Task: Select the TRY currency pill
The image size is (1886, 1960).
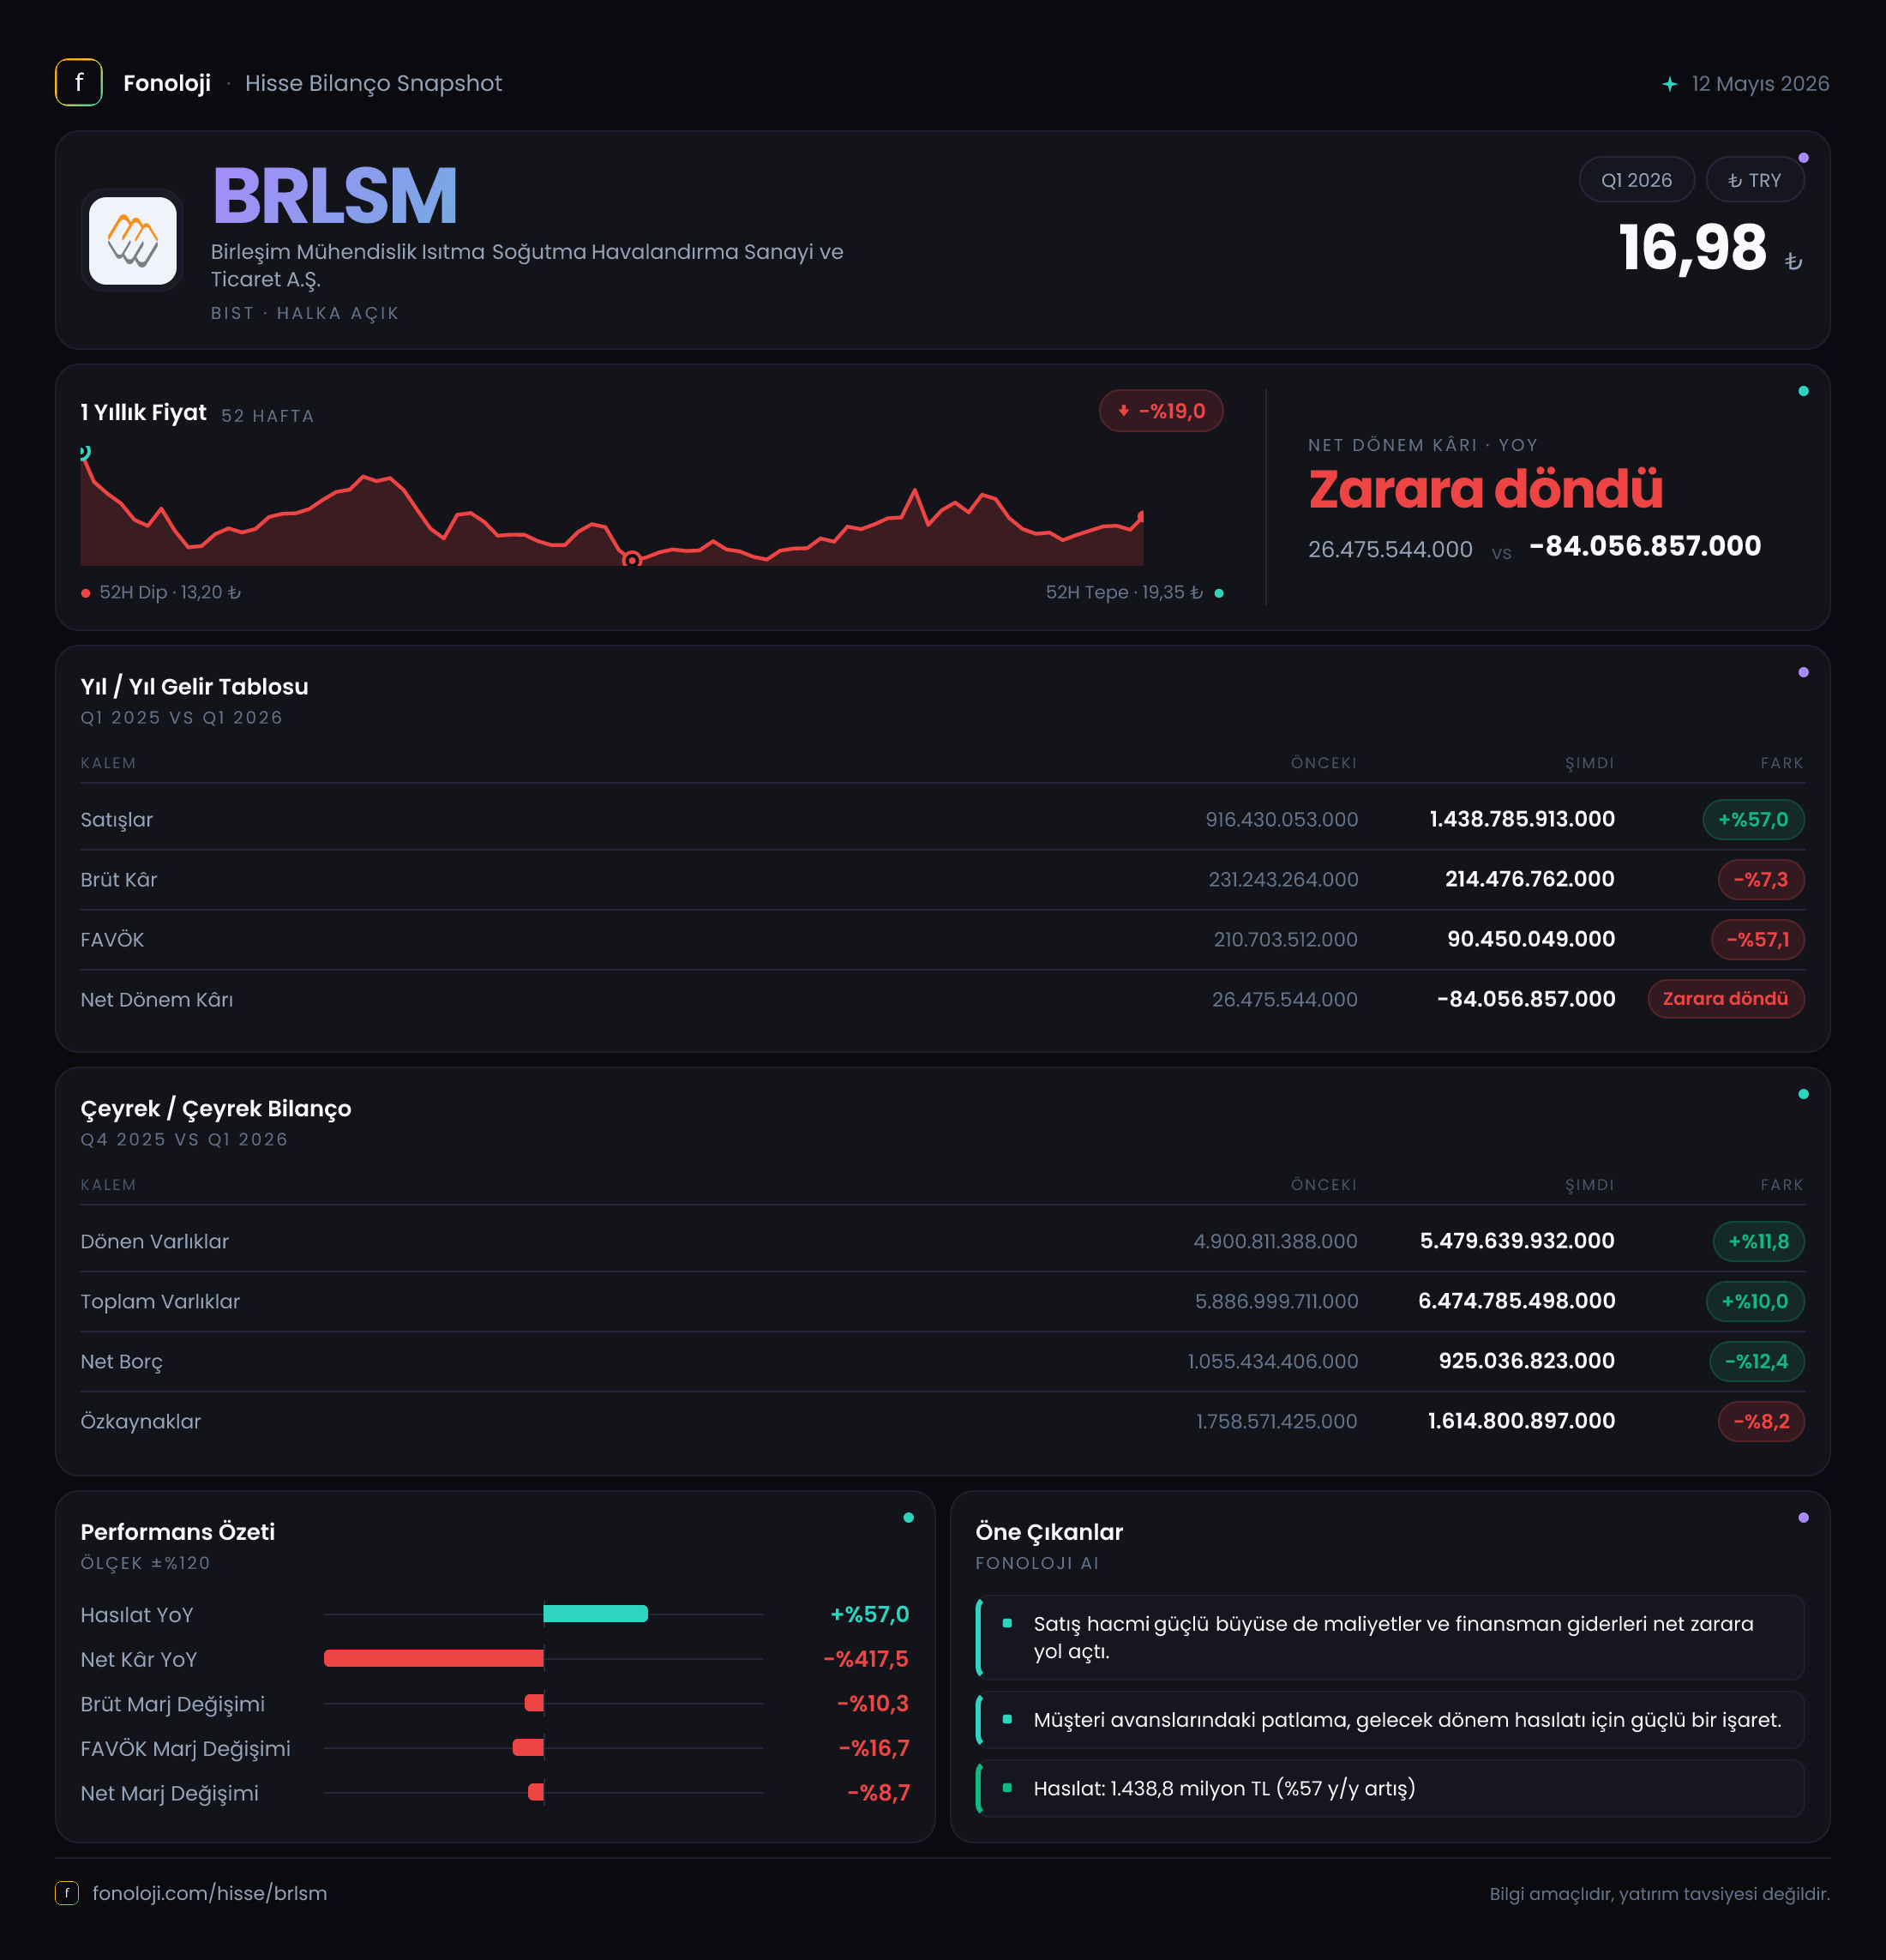Action: click(1754, 180)
